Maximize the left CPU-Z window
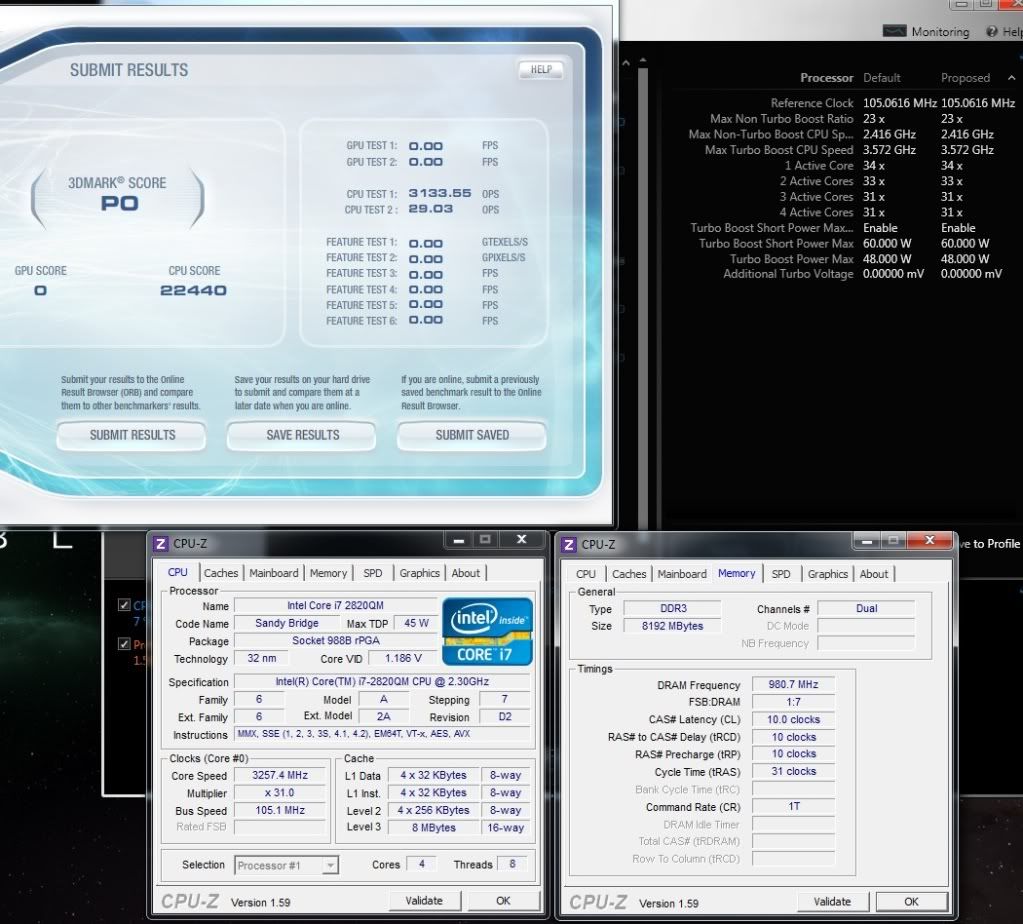 tap(485, 540)
